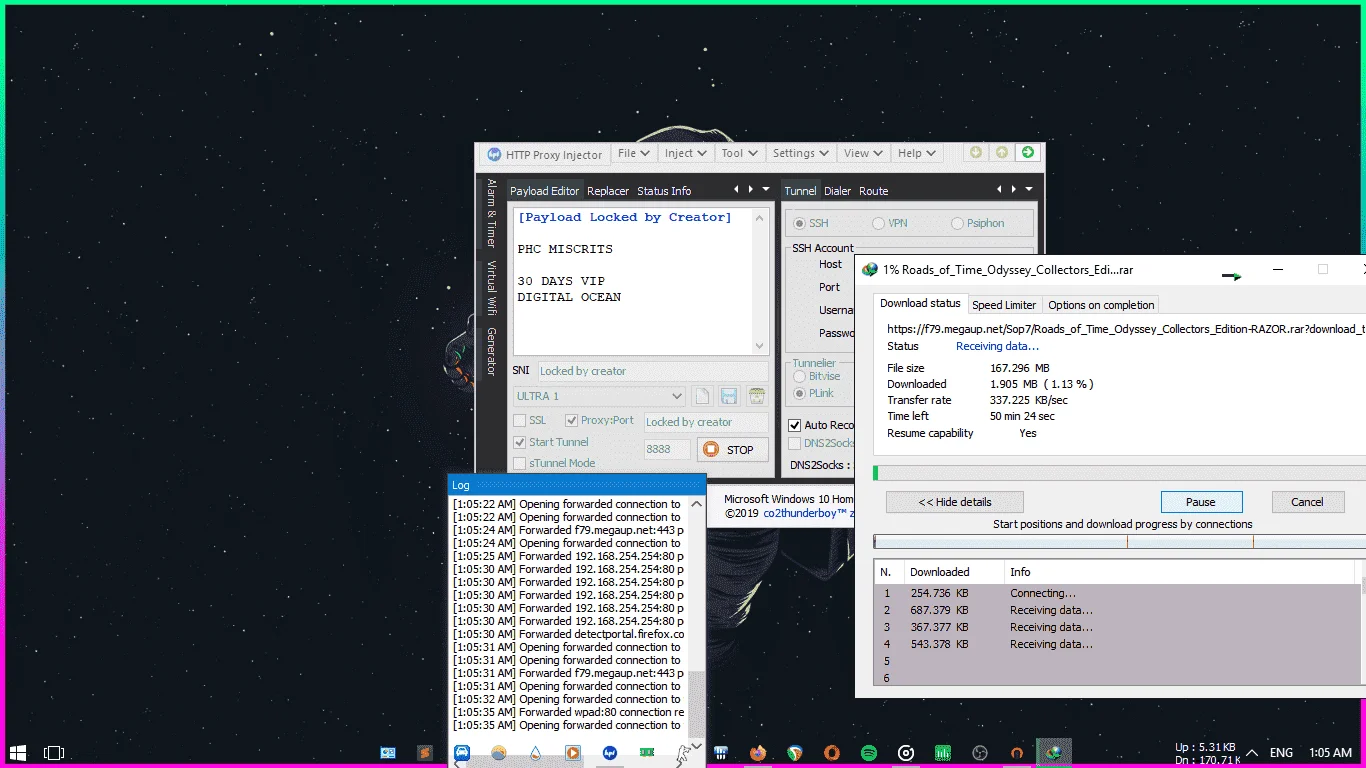Select the SSH radio button
1366x768 pixels.
[x=799, y=223]
